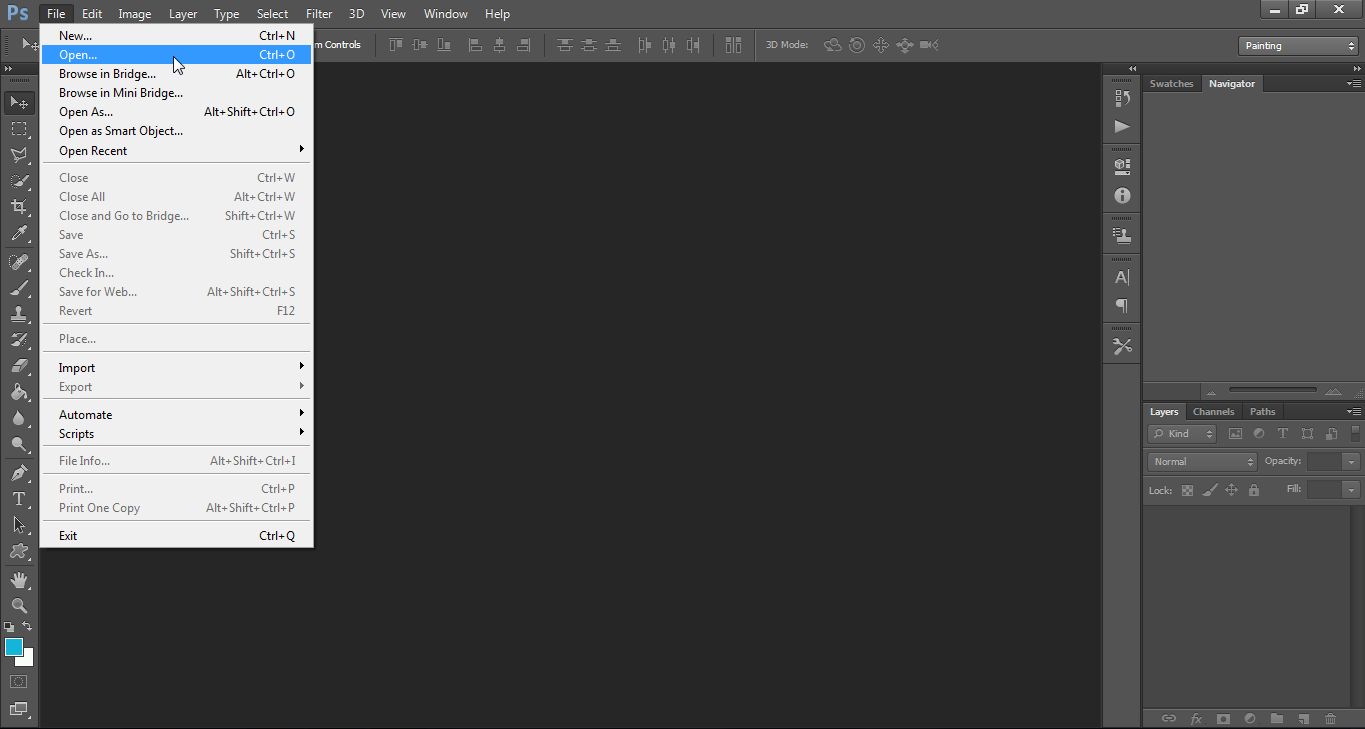The height and width of the screenshot is (729, 1365).
Task: Expand the Automate submenu
Action: (x=176, y=415)
